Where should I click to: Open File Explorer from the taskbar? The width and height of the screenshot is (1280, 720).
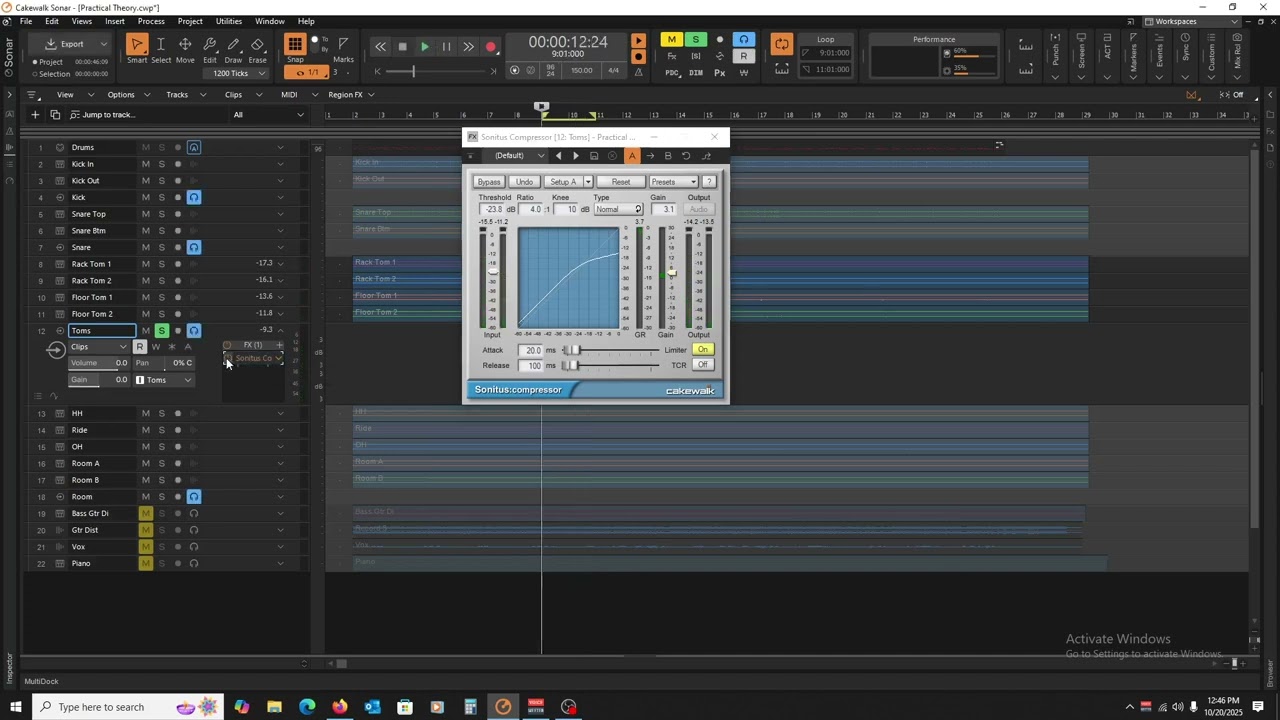click(274, 707)
